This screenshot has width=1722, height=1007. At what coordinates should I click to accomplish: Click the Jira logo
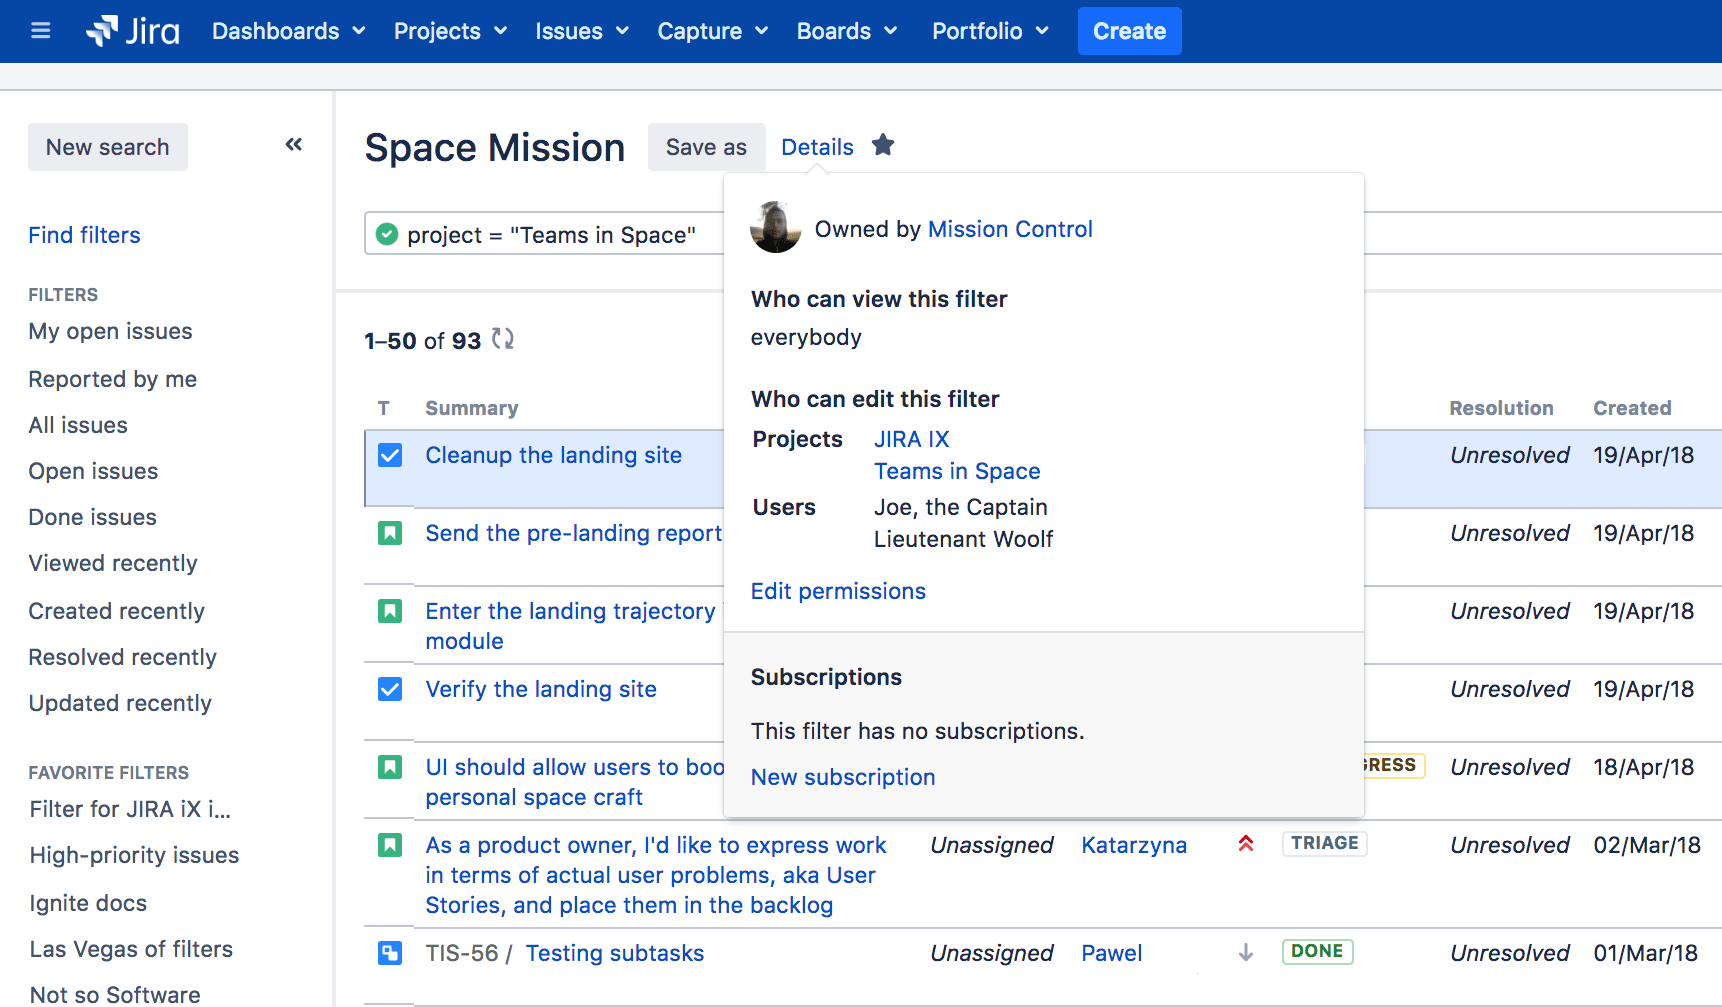point(133,30)
